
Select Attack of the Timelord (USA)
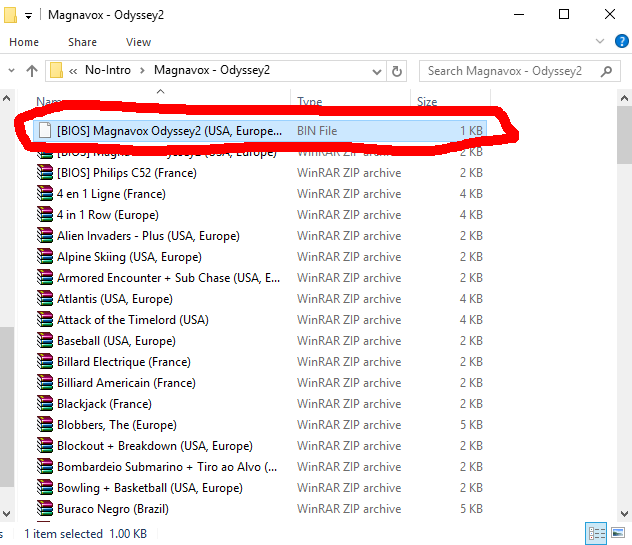click(260, 320)
